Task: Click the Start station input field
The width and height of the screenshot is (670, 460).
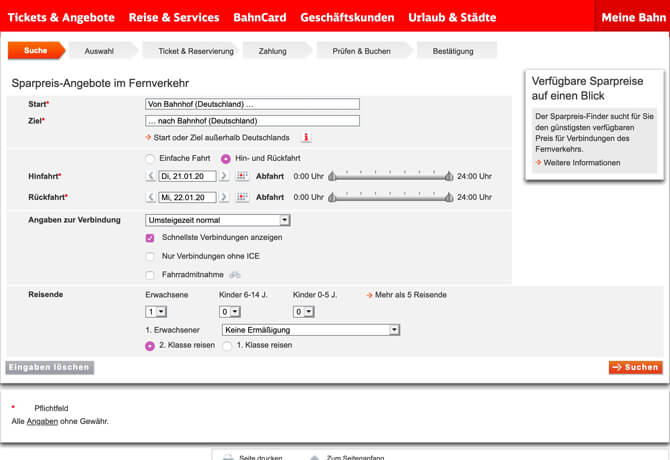Action: pyautogui.click(x=253, y=104)
